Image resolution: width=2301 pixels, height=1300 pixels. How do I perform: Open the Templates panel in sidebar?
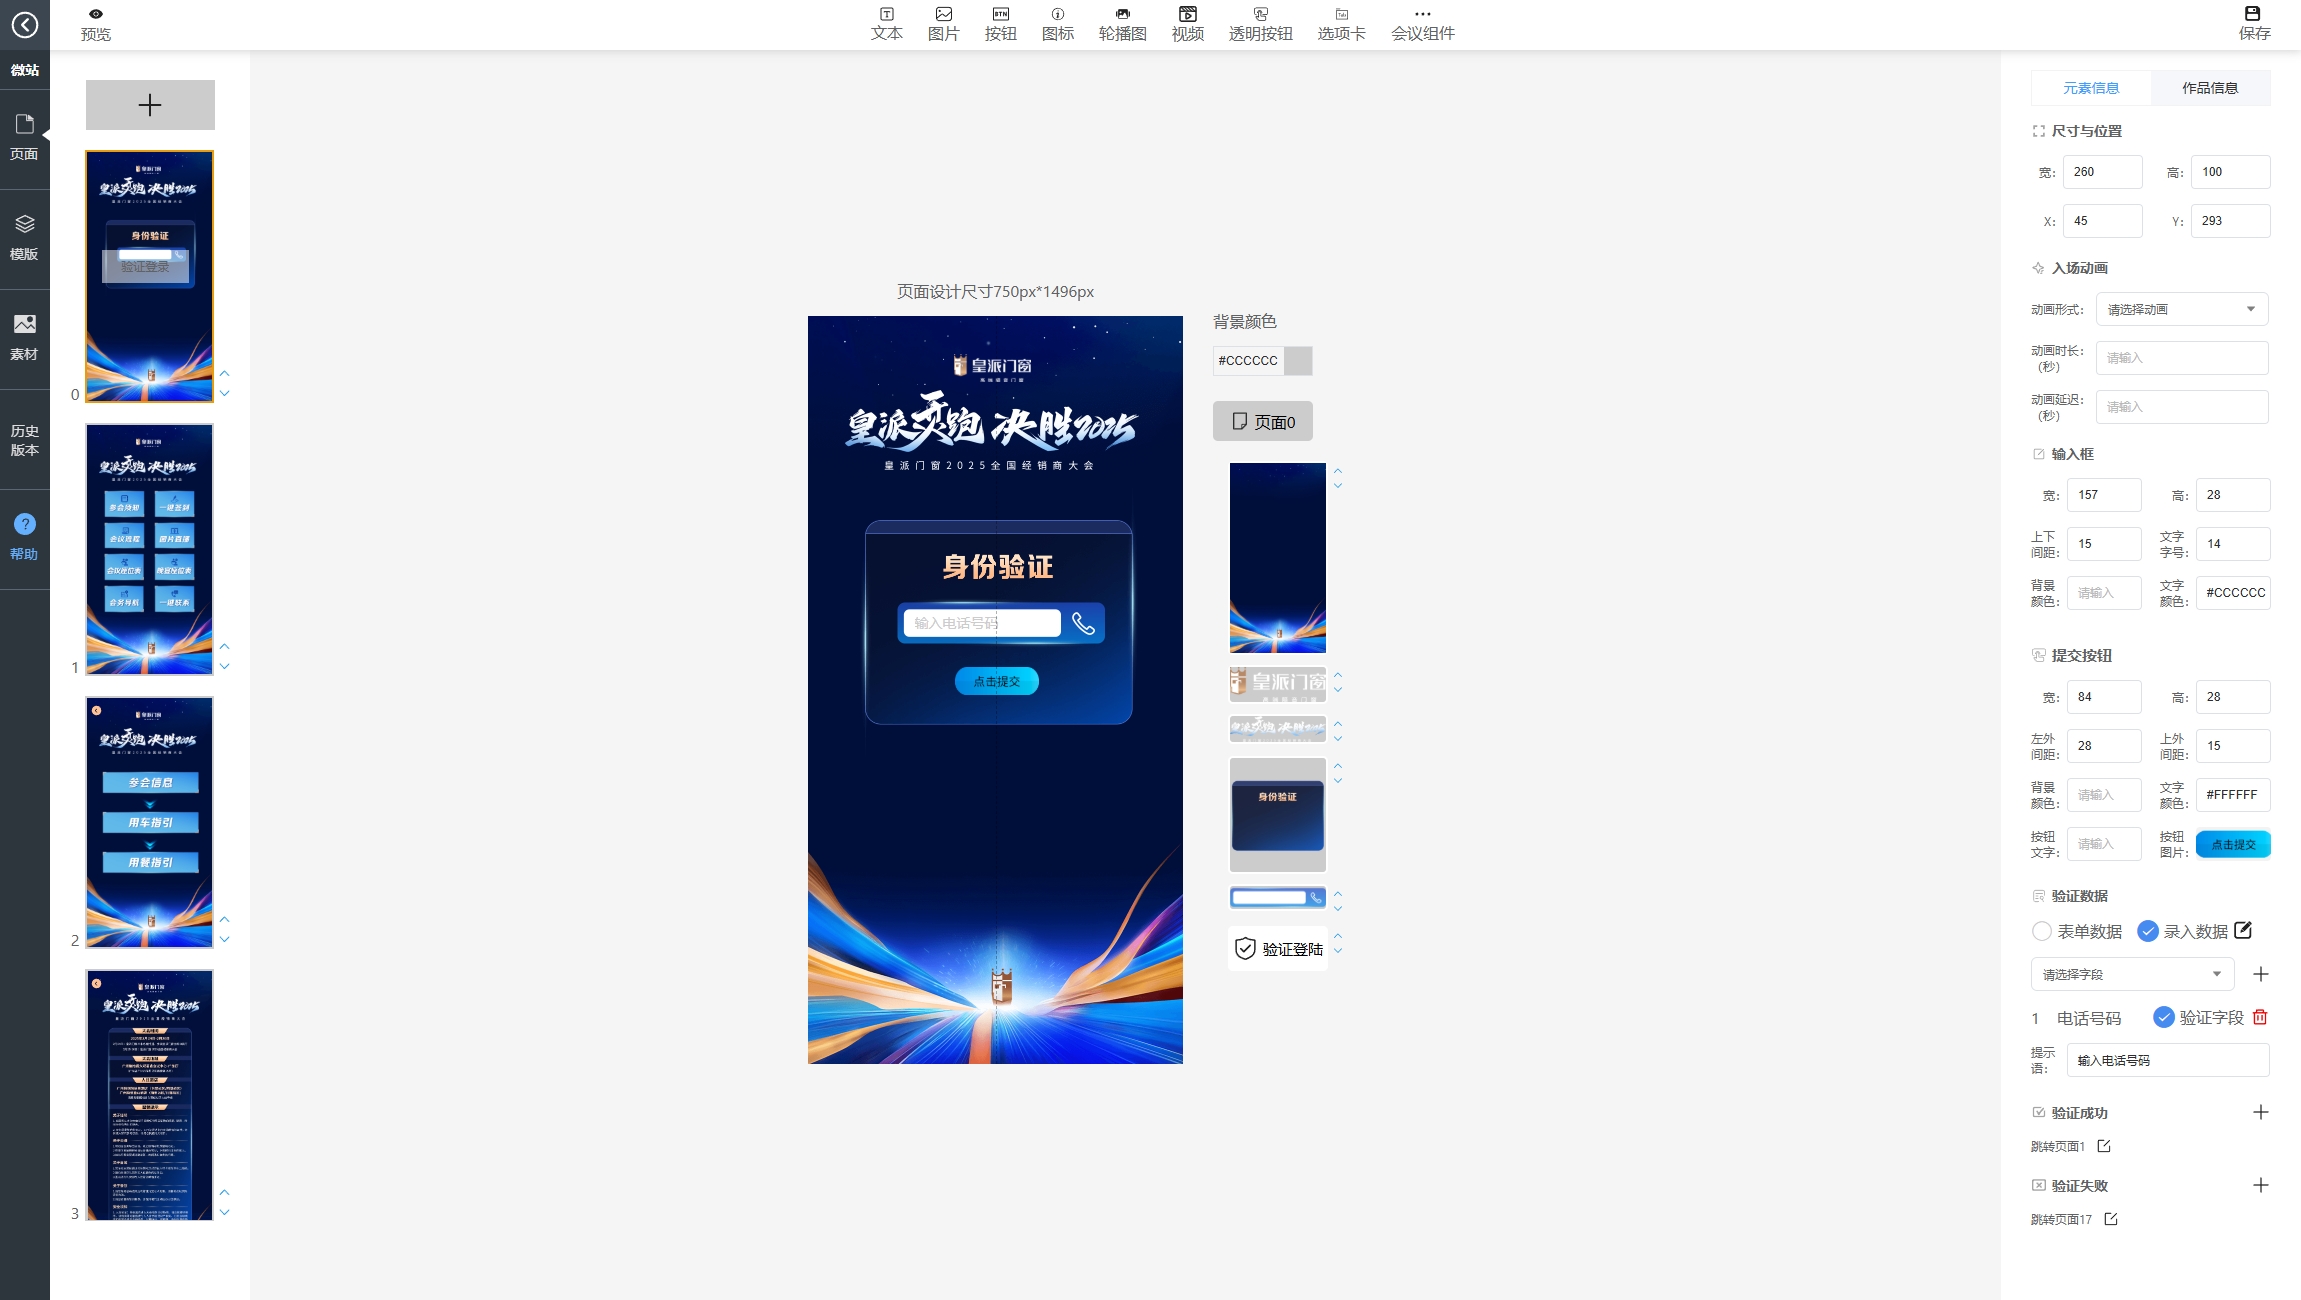pyautogui.click(x=25, y=238)
